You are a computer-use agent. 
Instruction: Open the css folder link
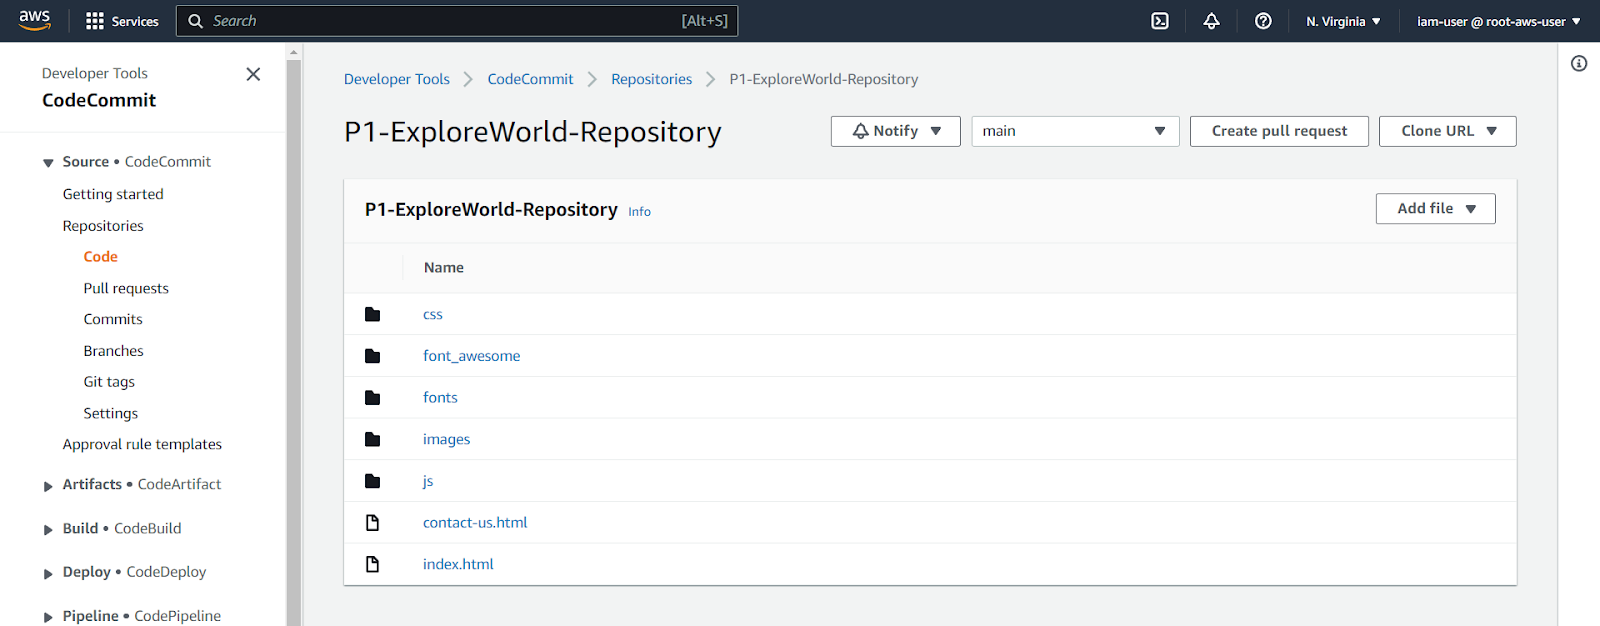[x=432, y=314]
